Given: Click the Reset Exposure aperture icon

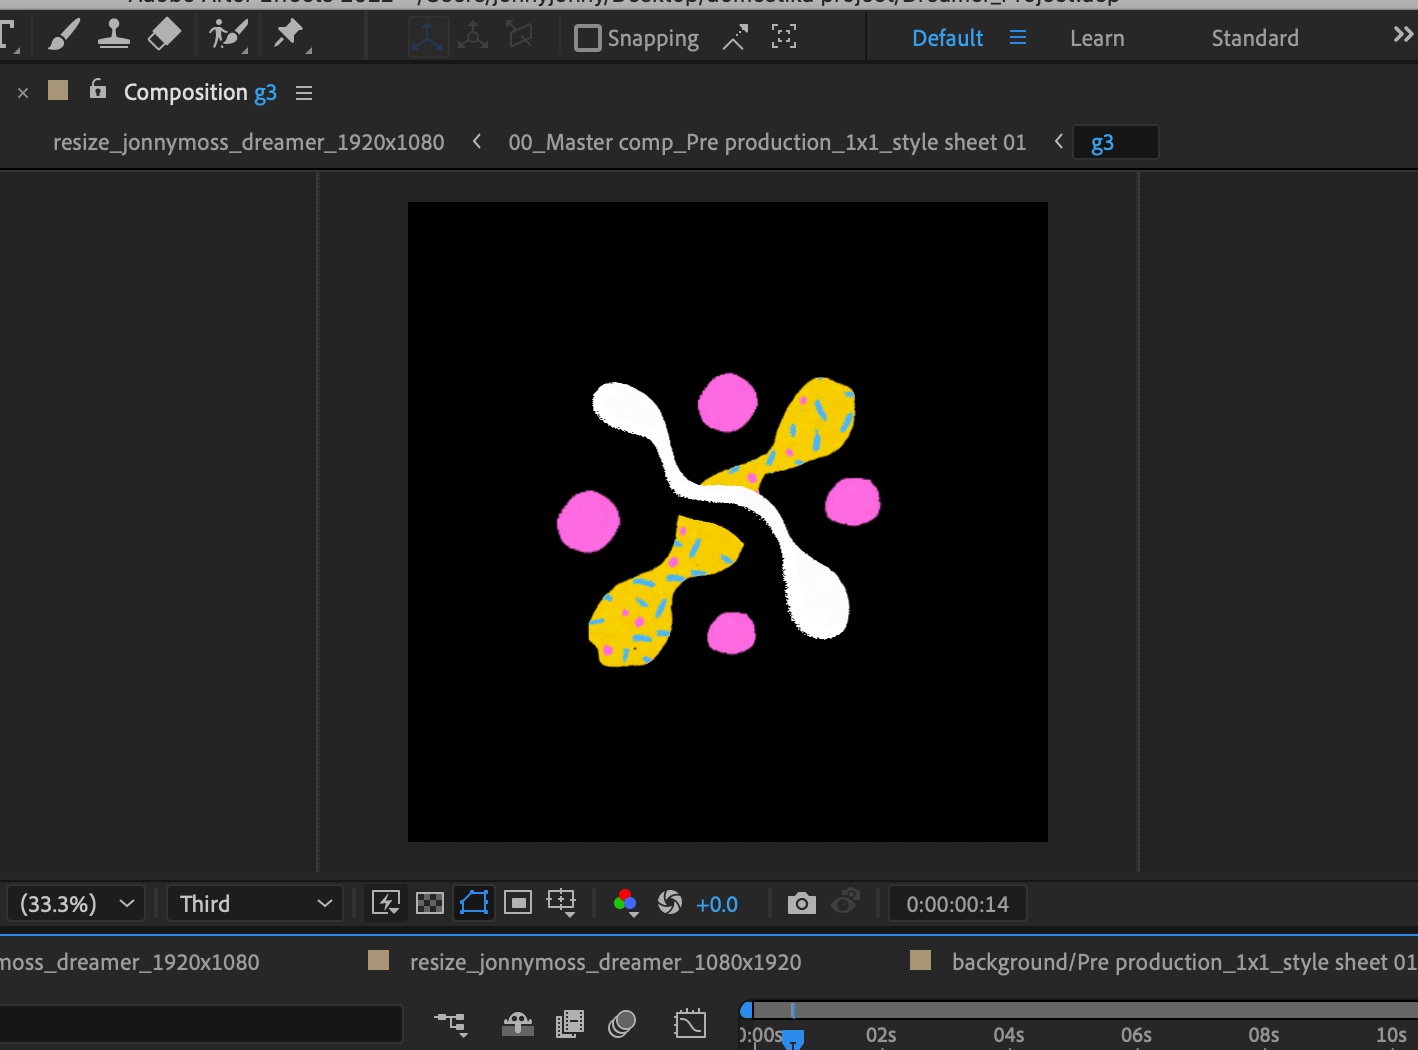Looking at the screenshot, I should (x=670, y=903).
